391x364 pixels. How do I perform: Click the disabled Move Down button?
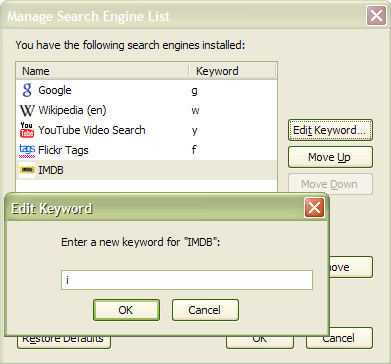tap(330, 184)
